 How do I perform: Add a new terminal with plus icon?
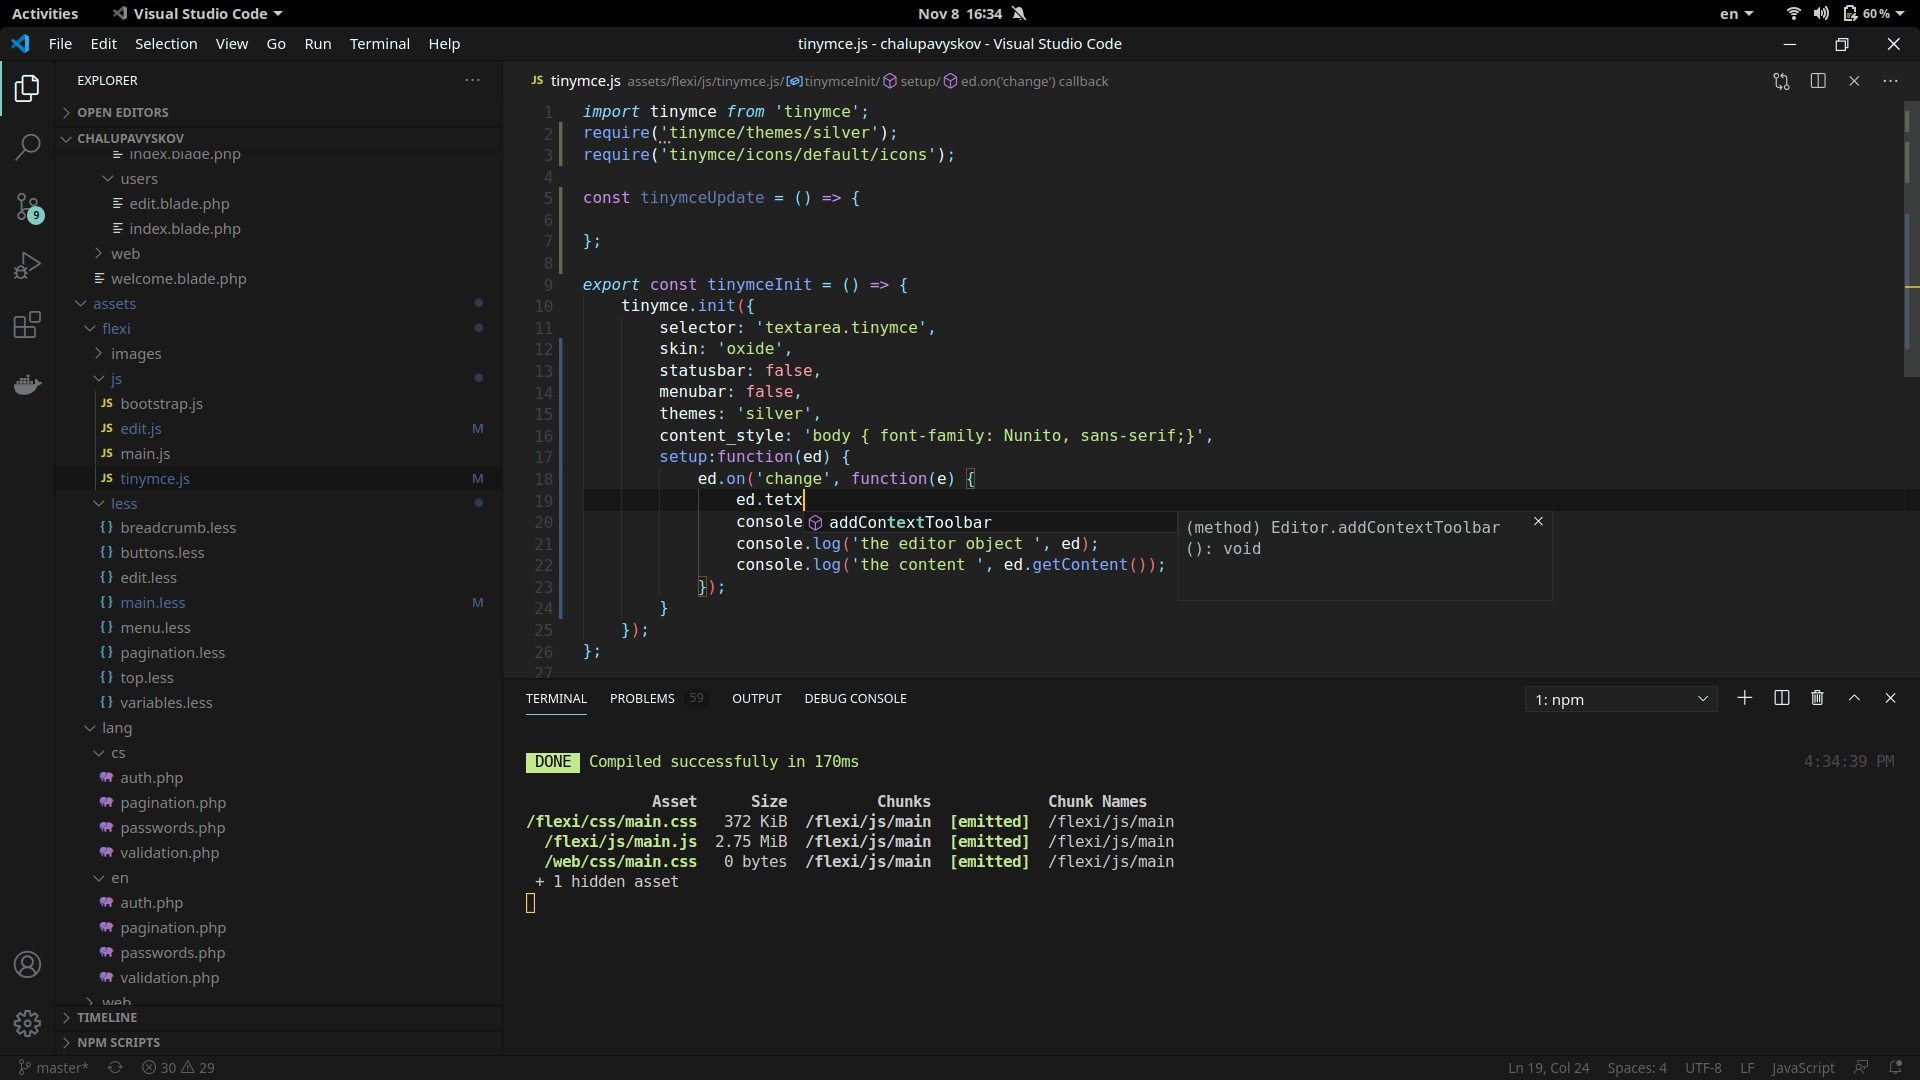pos(1744,698)
